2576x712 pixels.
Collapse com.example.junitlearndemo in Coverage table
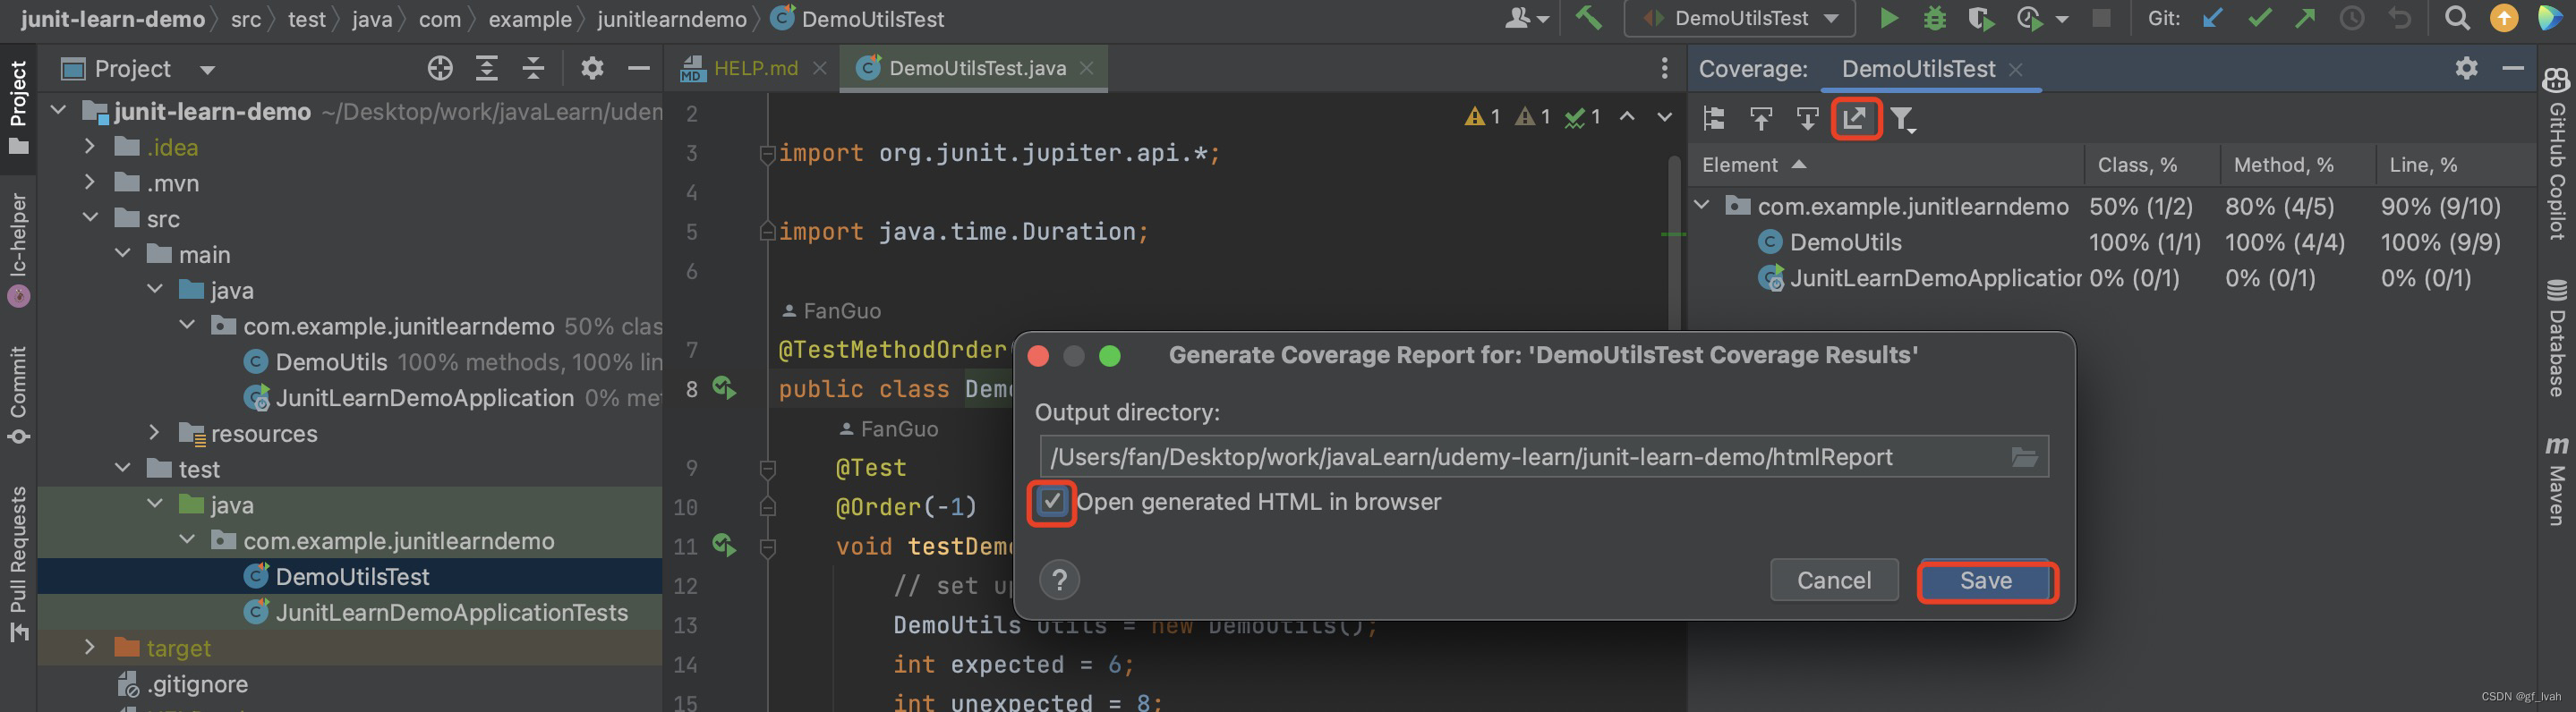(1702, 205)
